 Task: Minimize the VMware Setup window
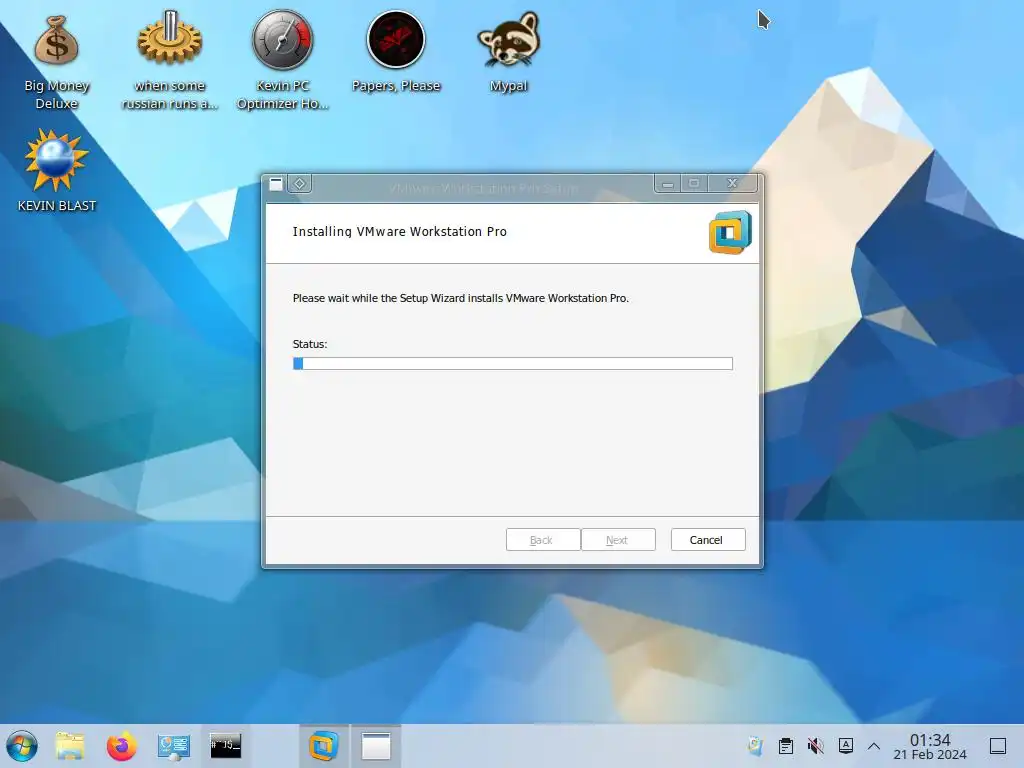667,184
